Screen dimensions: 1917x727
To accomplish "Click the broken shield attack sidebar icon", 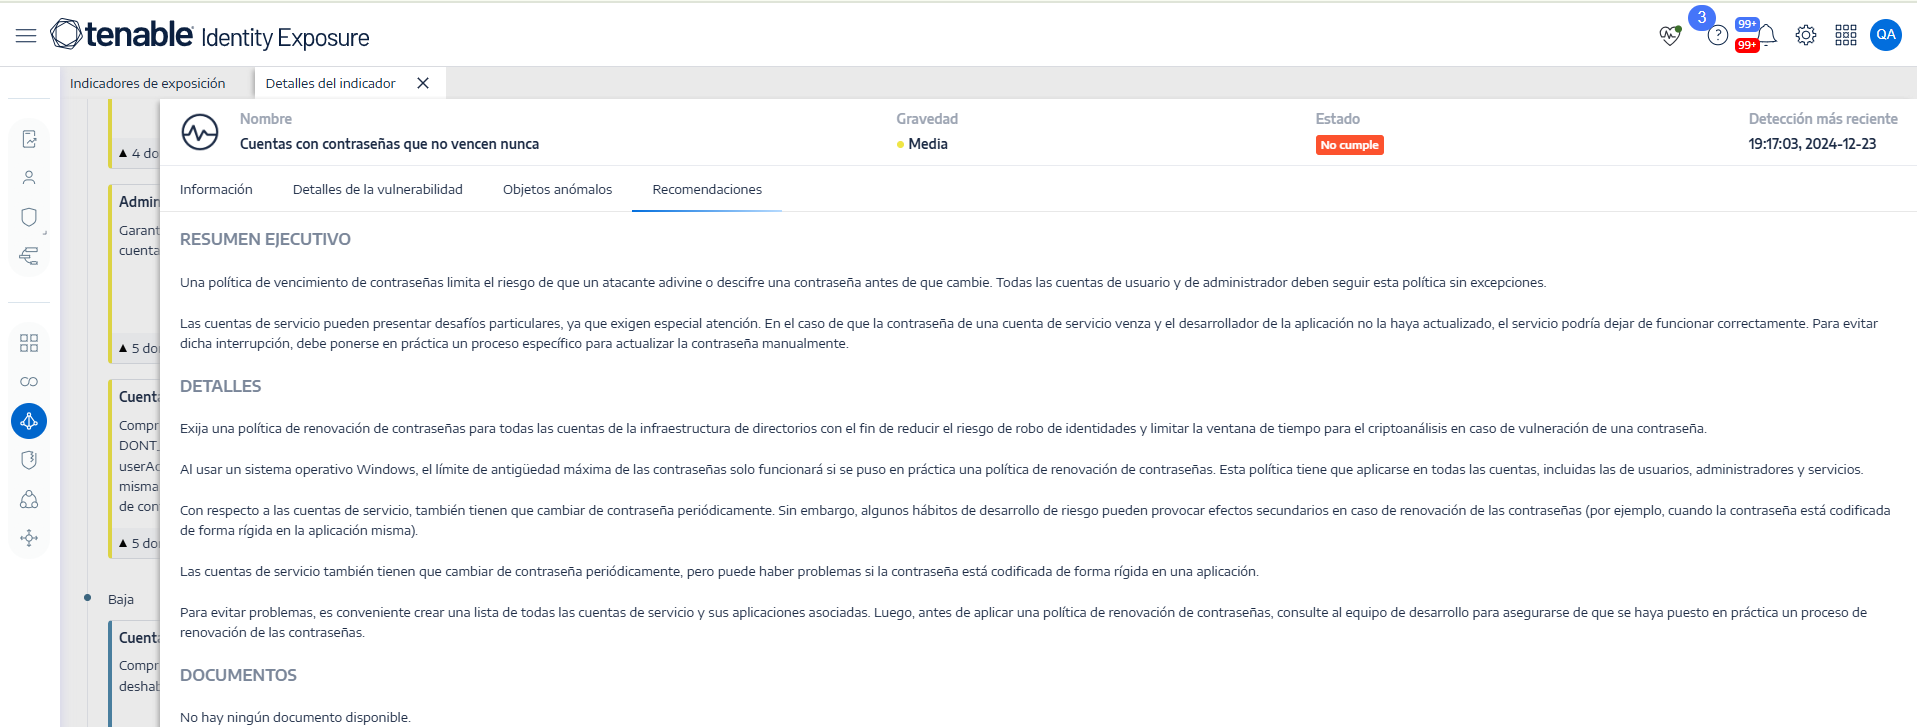I will (x=29, y=460).
